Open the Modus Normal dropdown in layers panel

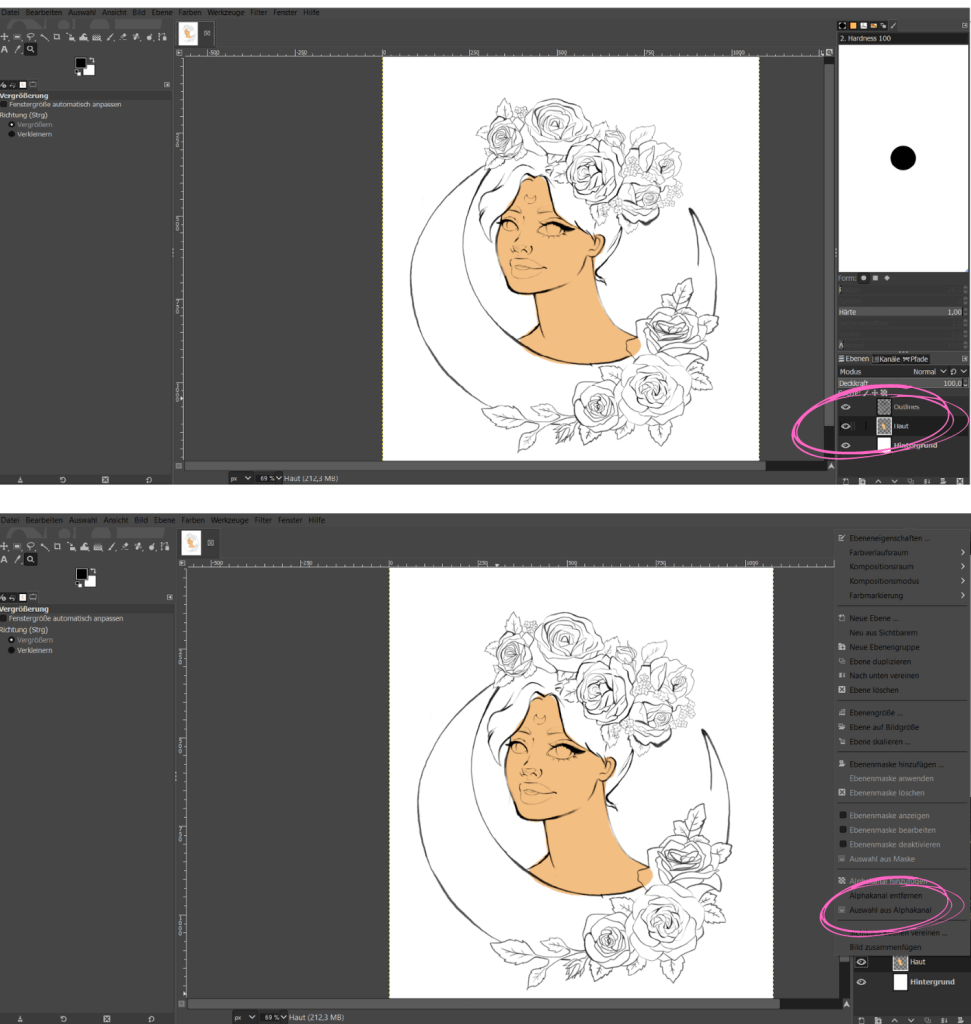coord(923,371)
